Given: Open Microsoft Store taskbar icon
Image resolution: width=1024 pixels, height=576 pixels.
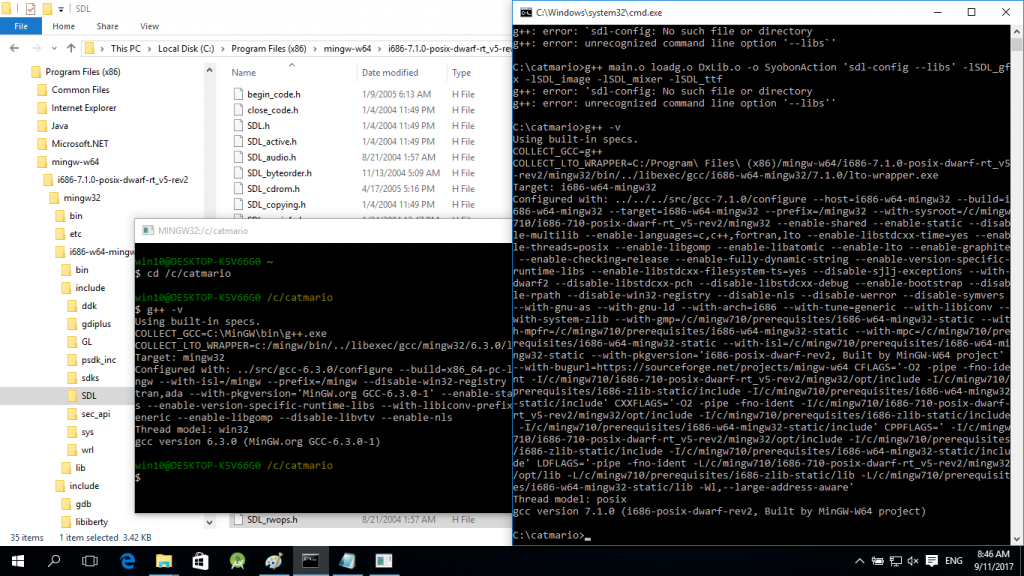Looking at the screenshot, I should pyautogui.click(x=200, y=561).
